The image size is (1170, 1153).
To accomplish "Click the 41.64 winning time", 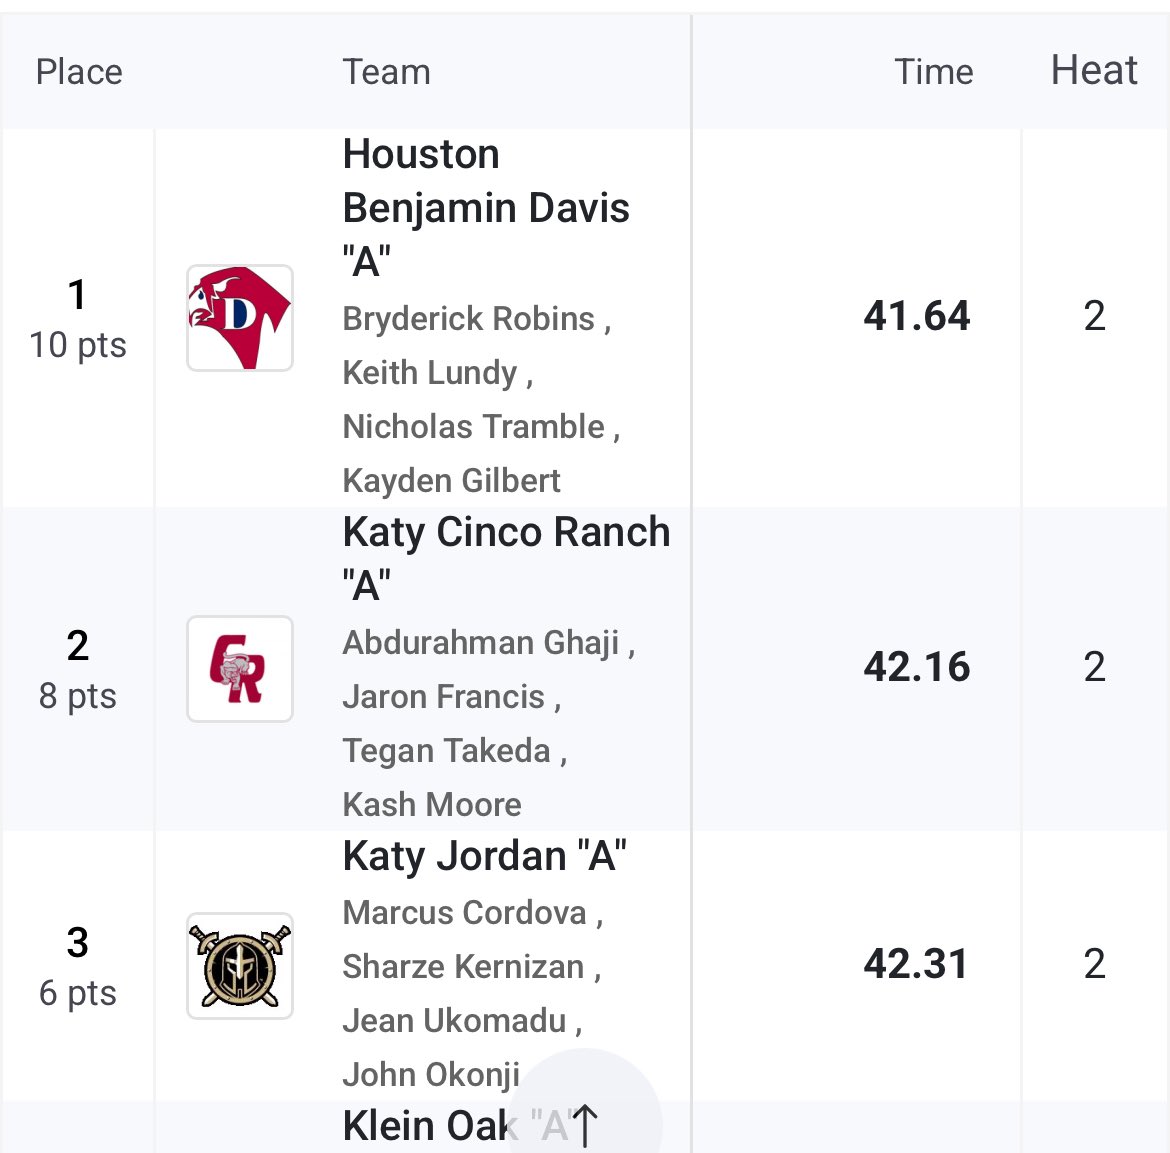I will tap(916, 316).
